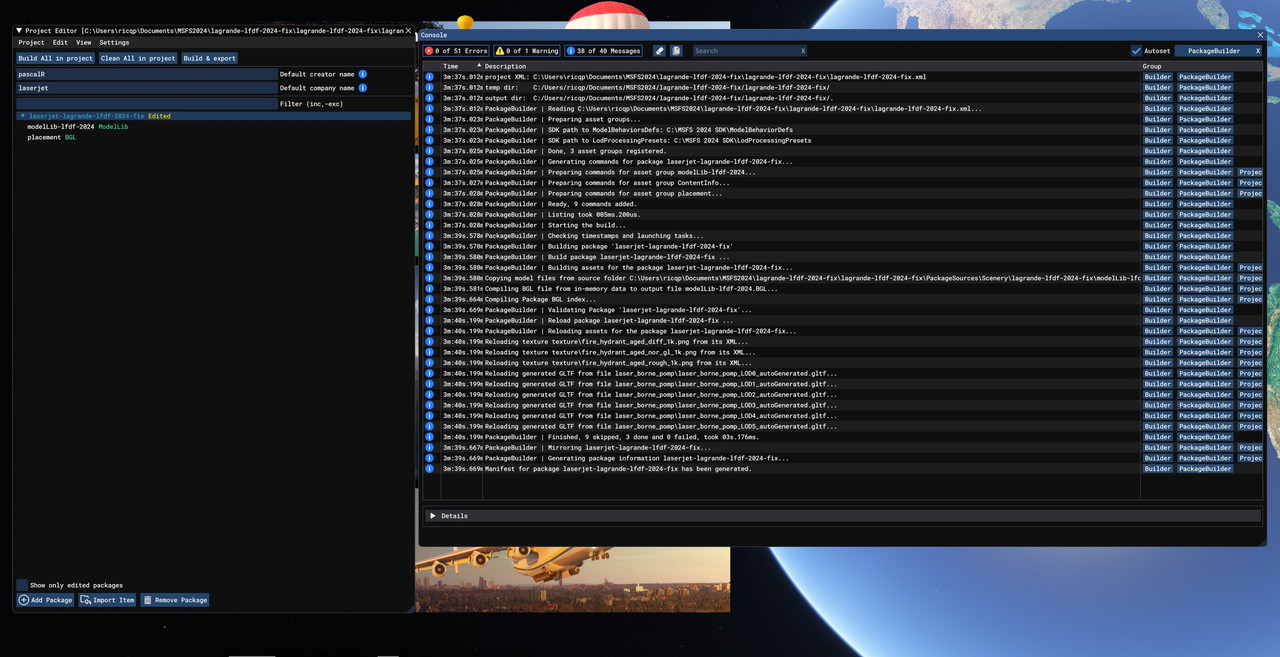Check 'Show only edited packages' box

22,585
